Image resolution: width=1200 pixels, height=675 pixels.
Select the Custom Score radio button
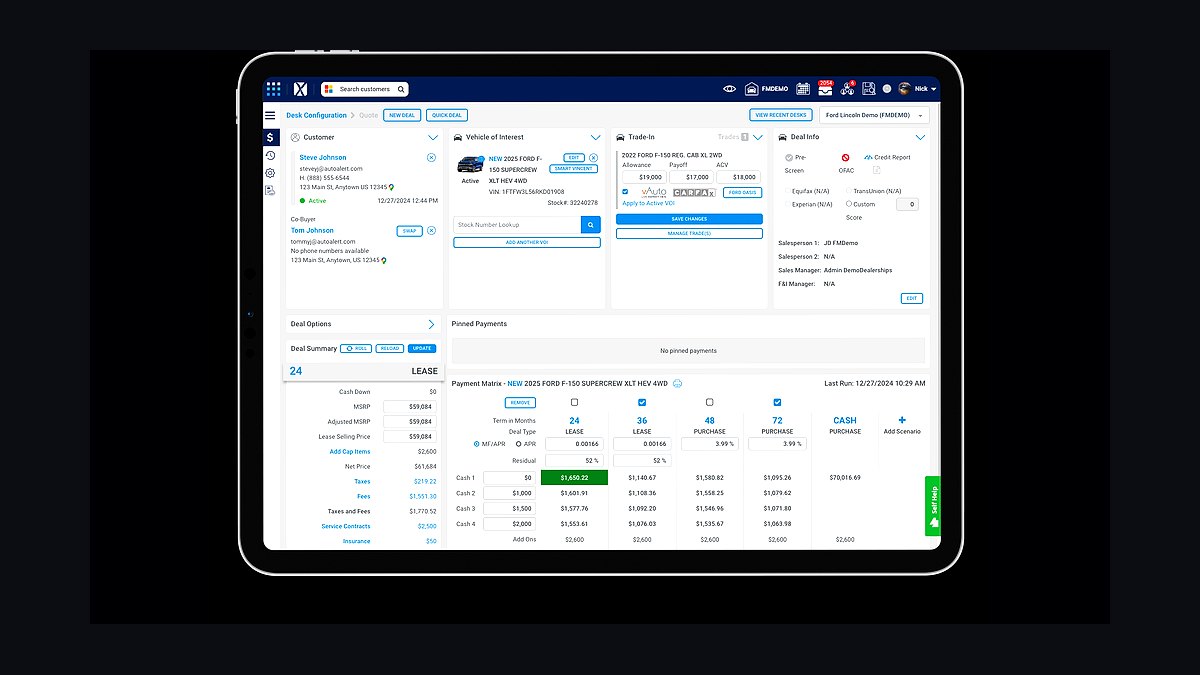pyautogui.click(x=849, y=204)
